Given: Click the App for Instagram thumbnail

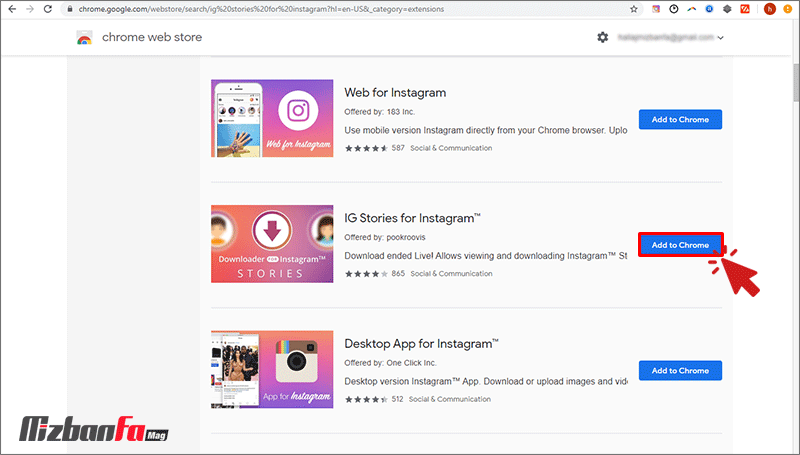Looking at the screenshot, I should pyautogui.click(x=272, y=369).
